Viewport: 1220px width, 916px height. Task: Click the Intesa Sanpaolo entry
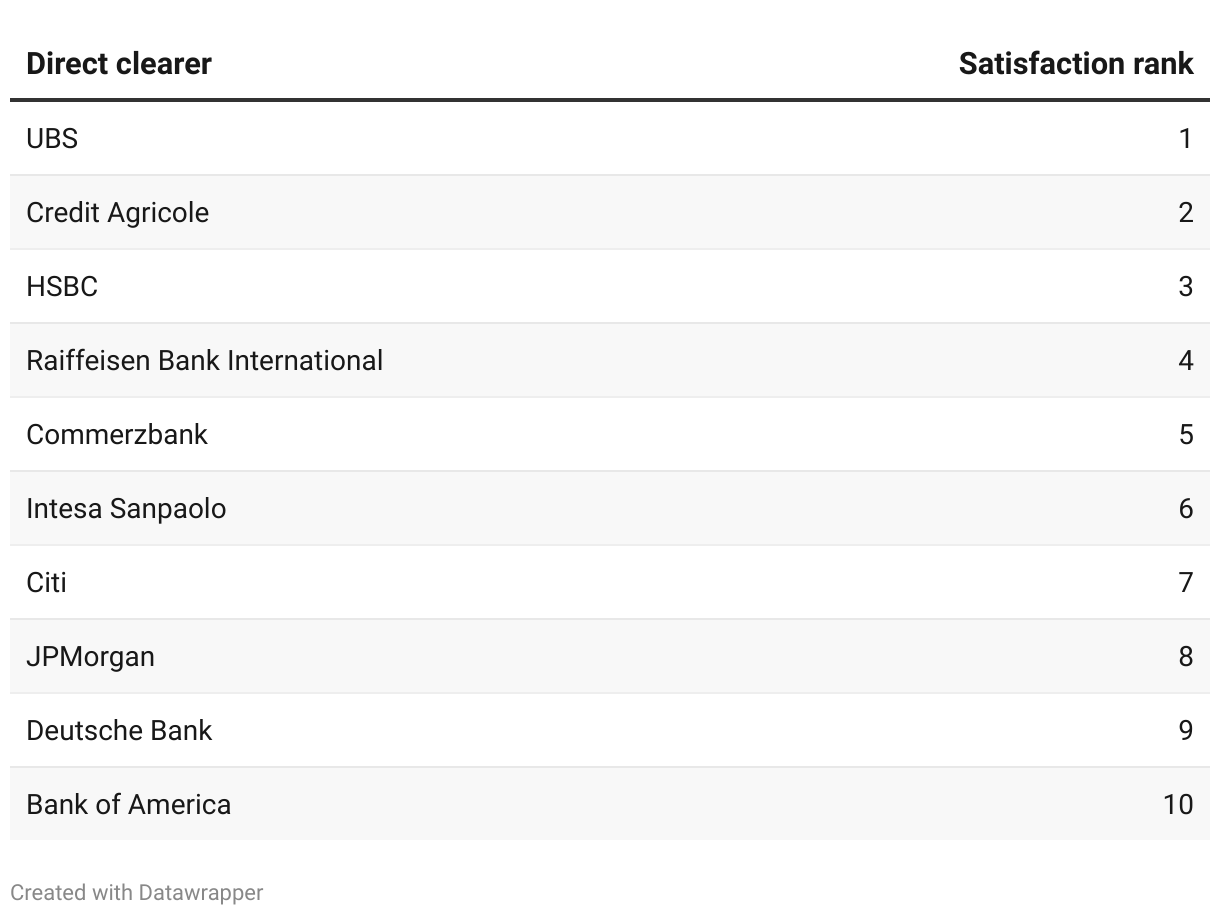pos(126,509)
